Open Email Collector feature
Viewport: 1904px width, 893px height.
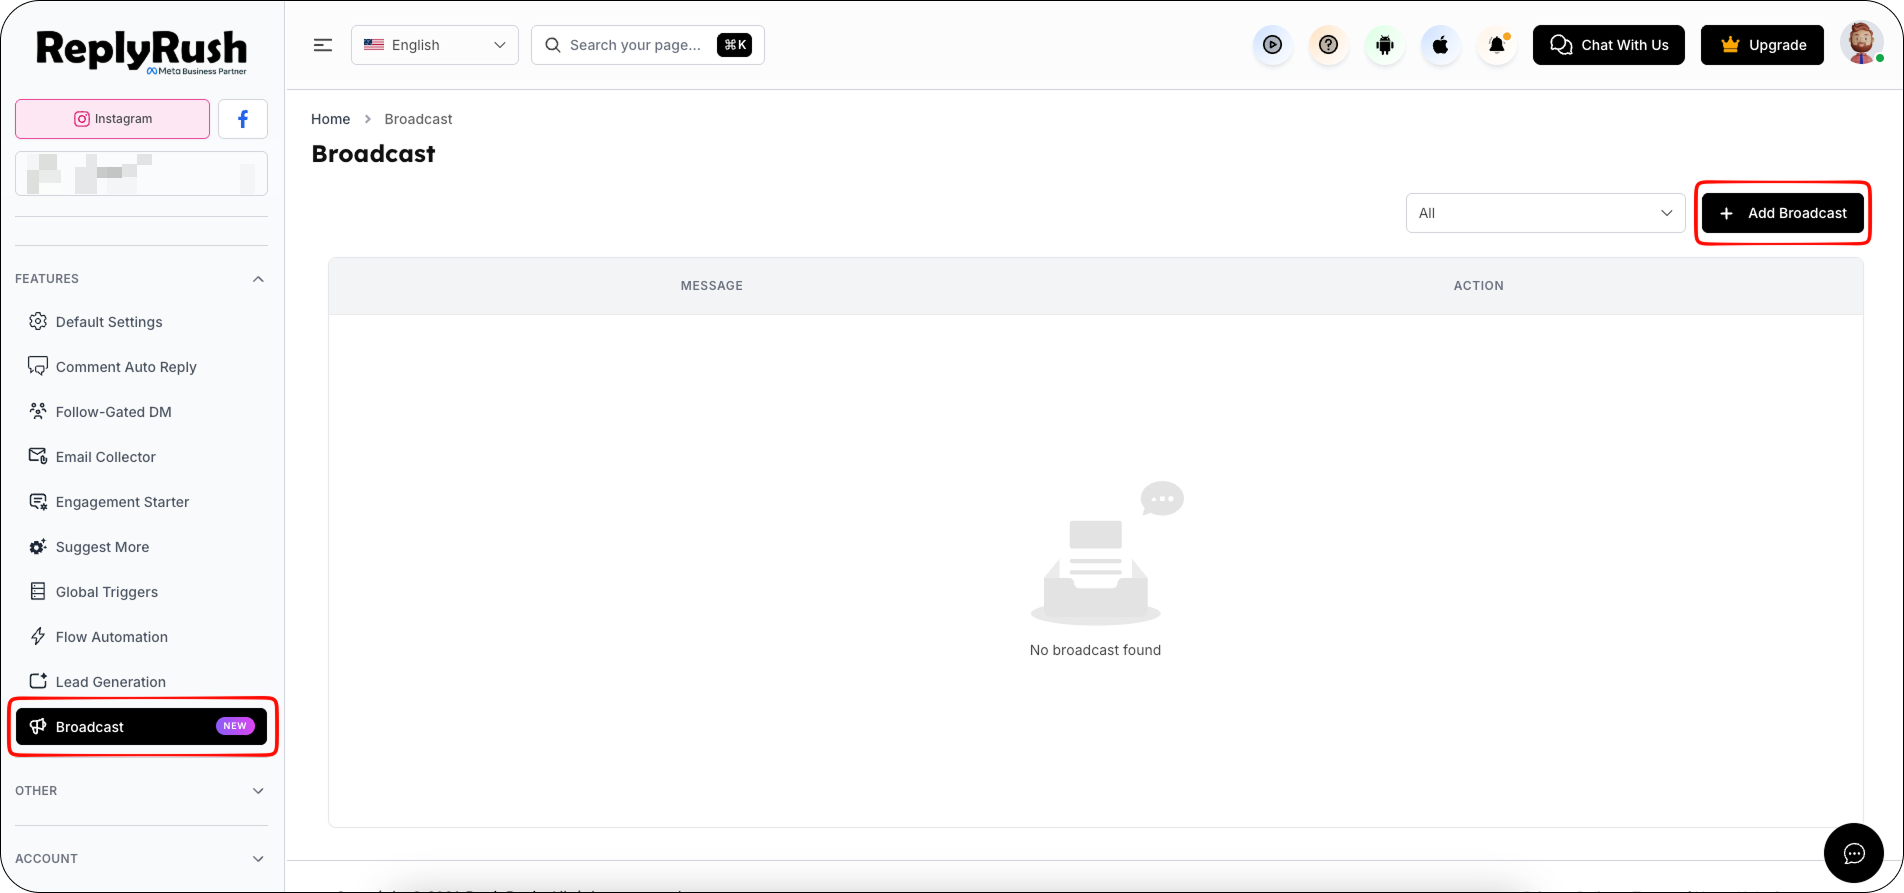(141, 457)
